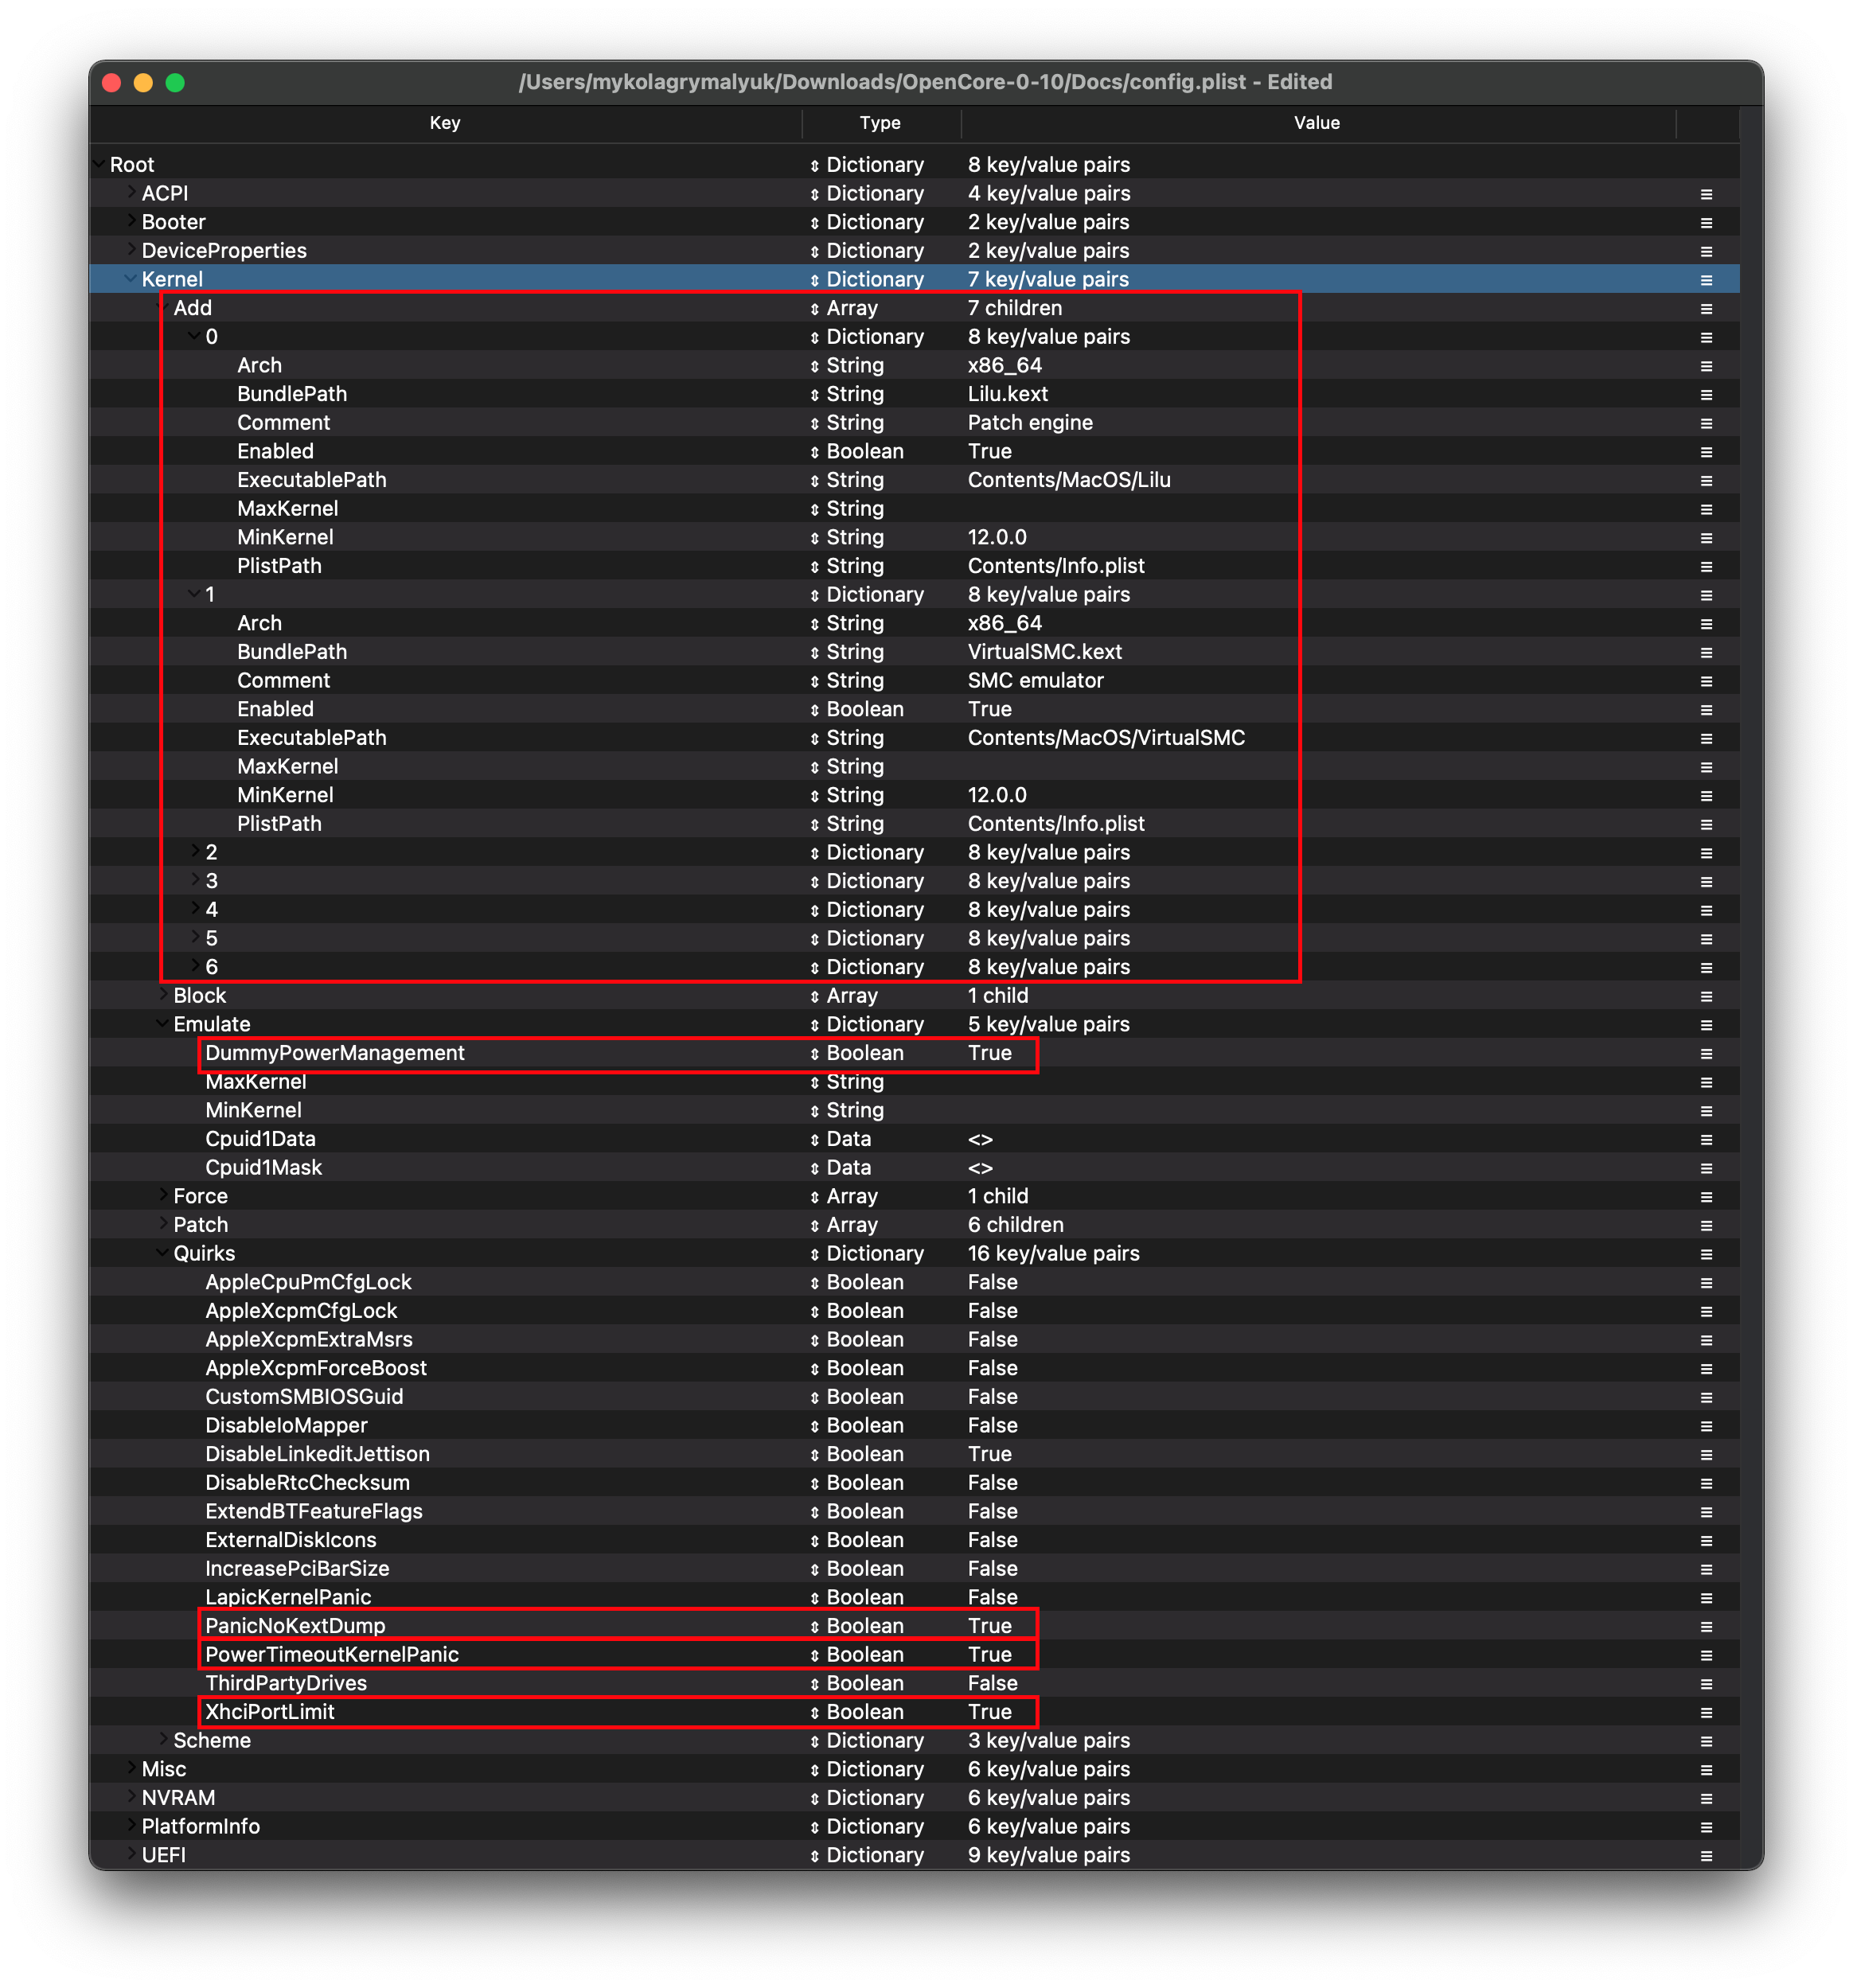Select the PlatformInfo row
Screen dimensions: 1853x1988
(x=914, y=1827)
